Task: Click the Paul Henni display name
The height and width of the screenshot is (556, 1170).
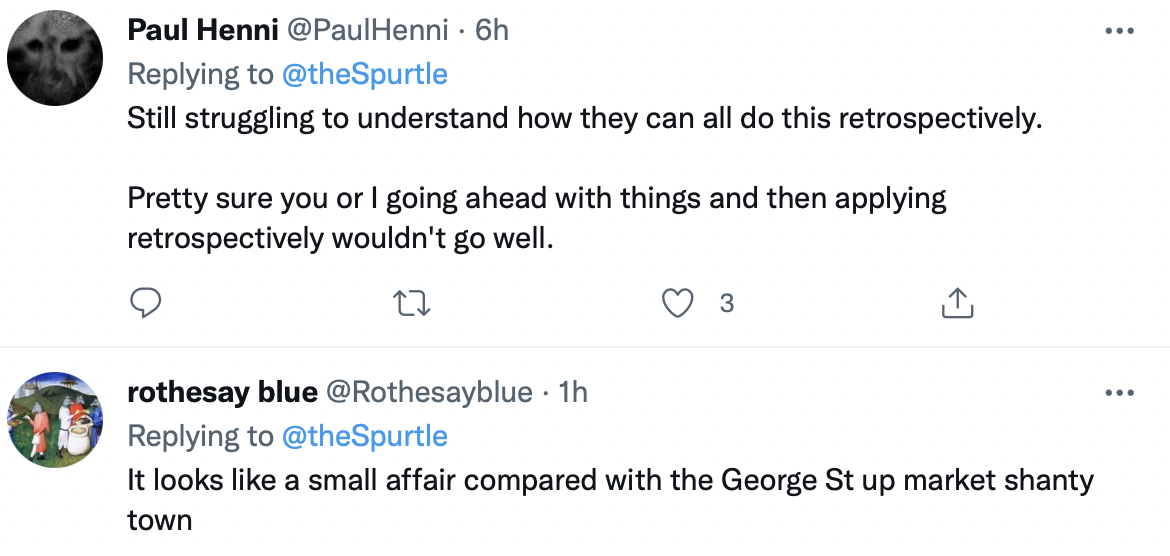Action: [203, 31]
